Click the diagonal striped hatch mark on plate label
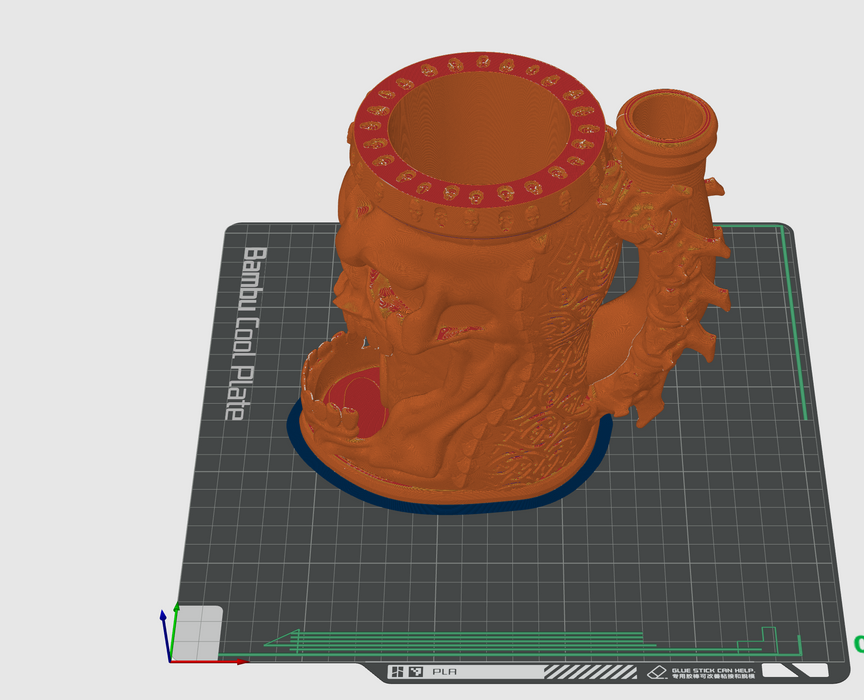The width and height of the screenshot is (864, 700). click(590, 672)
